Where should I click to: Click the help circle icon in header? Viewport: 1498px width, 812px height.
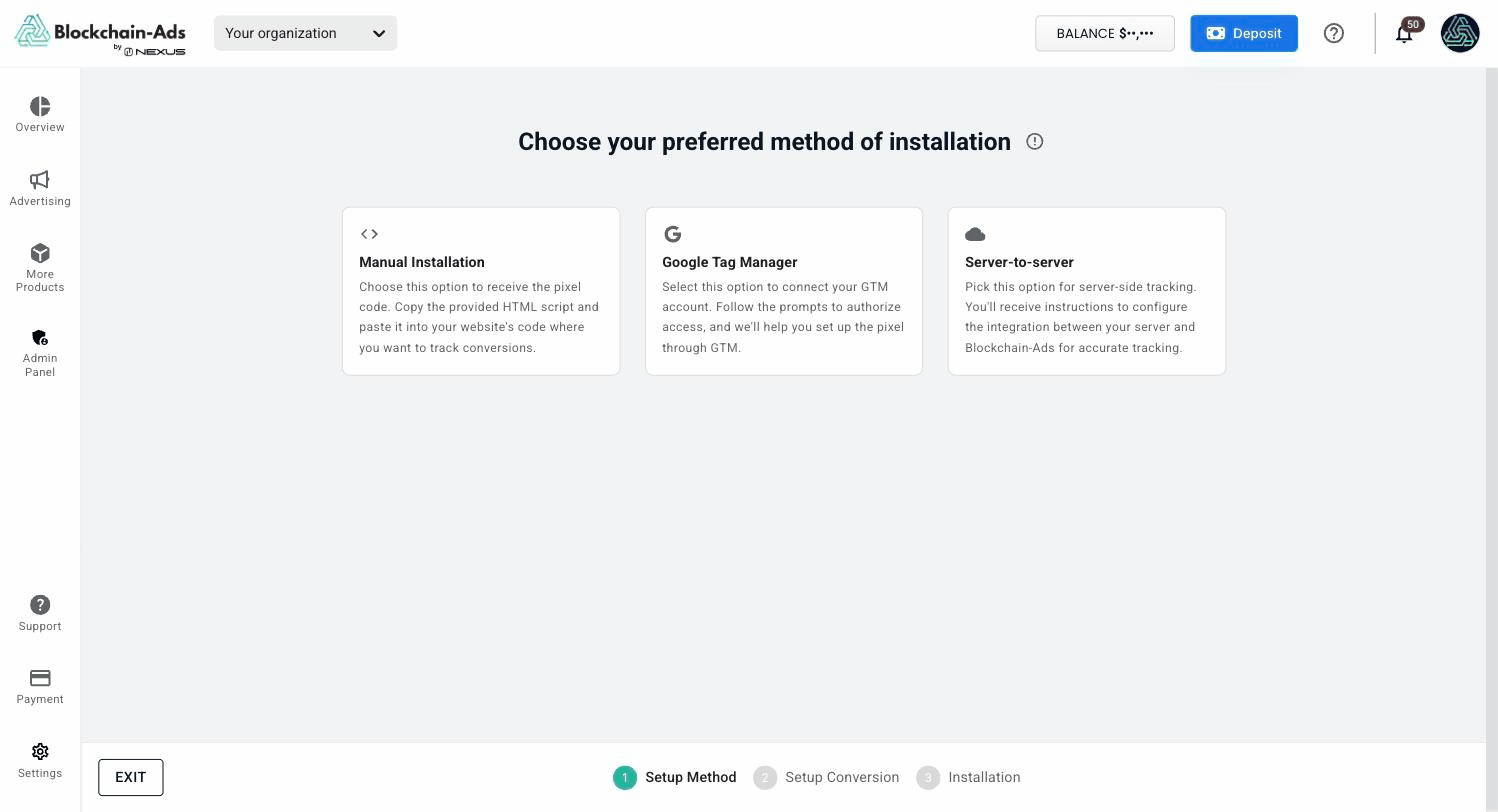point(1333,33)
